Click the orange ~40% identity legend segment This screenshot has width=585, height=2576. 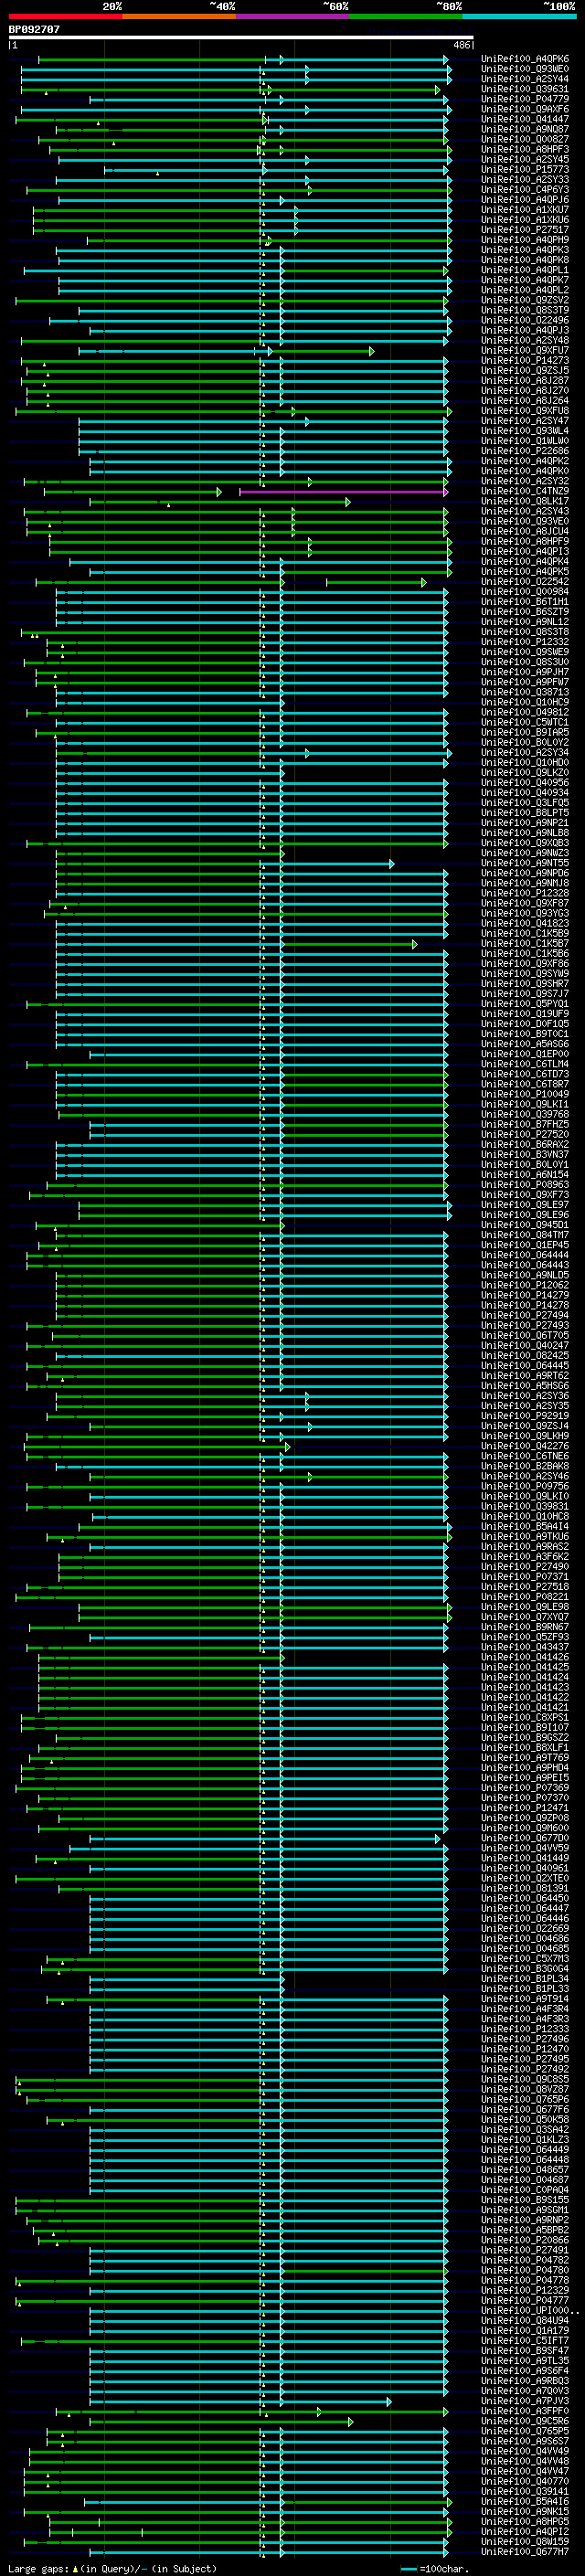179,16
